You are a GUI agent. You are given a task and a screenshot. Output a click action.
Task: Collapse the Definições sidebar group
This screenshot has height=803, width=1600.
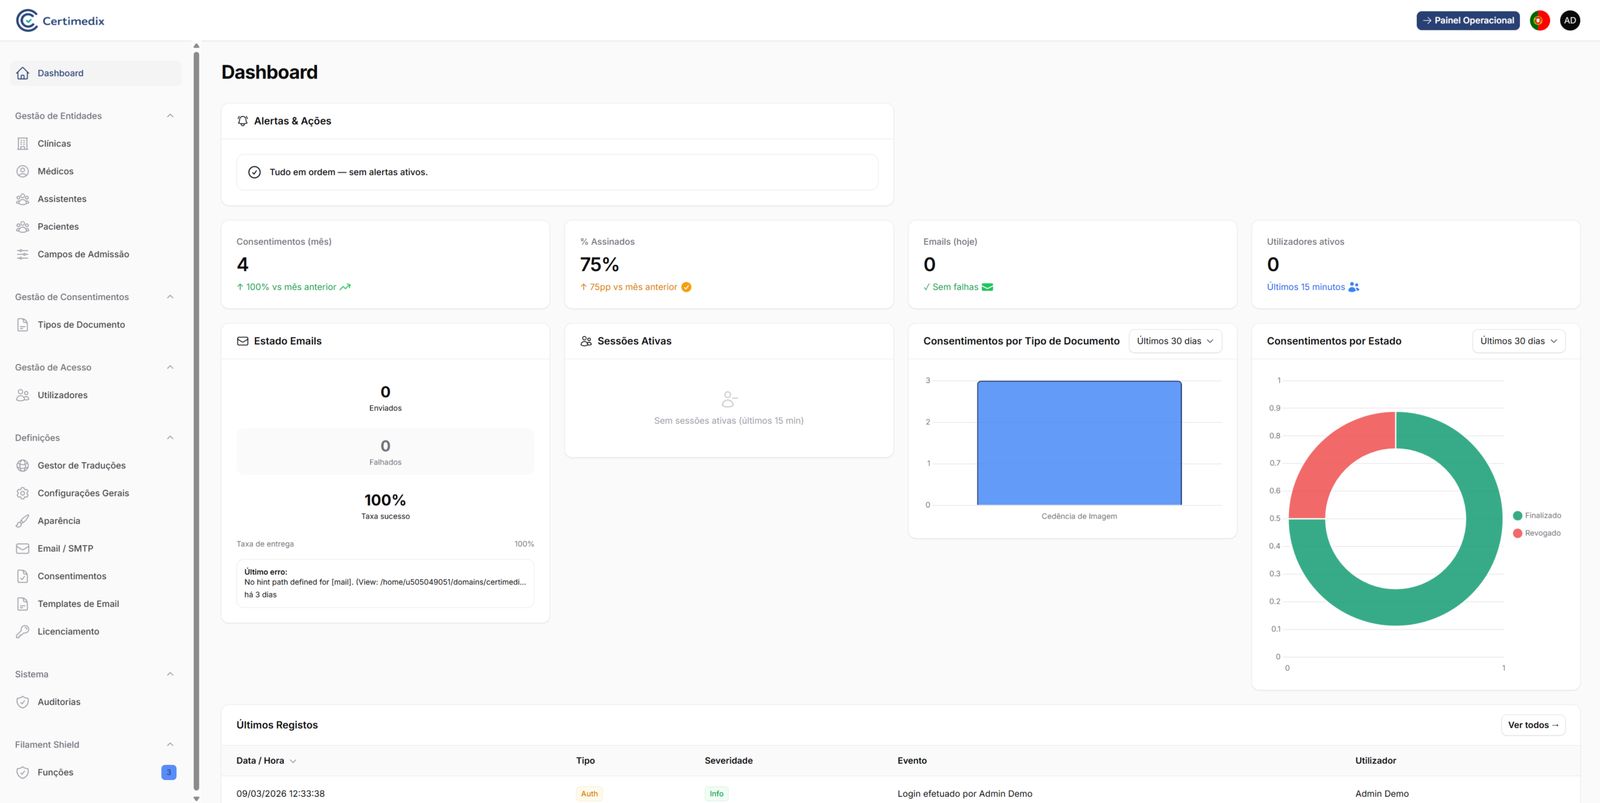tap(170, 438)
